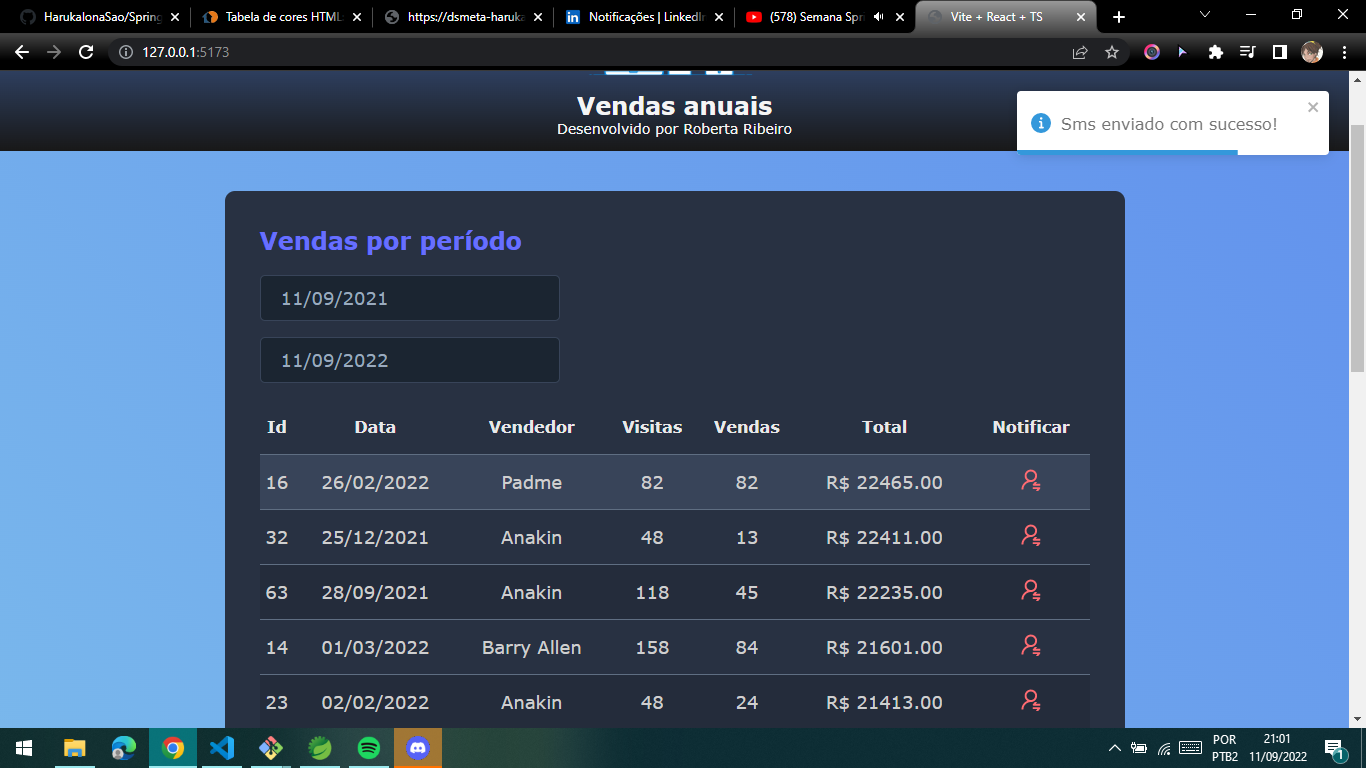Open the browser tab search dropdown

point(1204,15)
